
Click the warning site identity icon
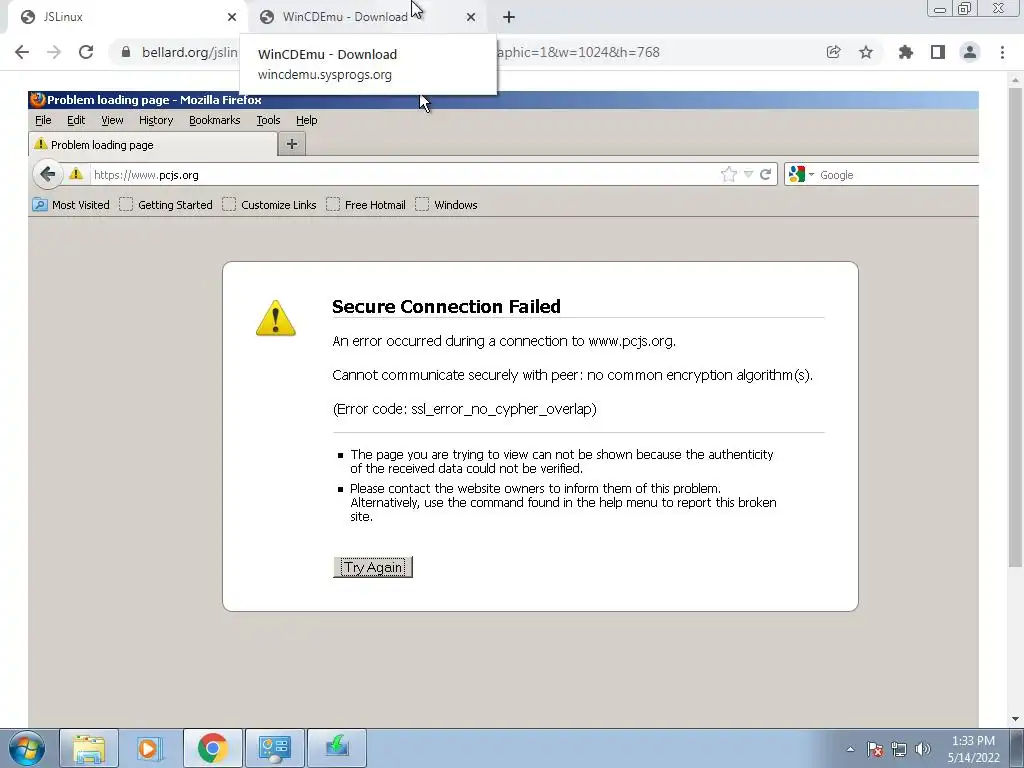[x=76, y=174]
